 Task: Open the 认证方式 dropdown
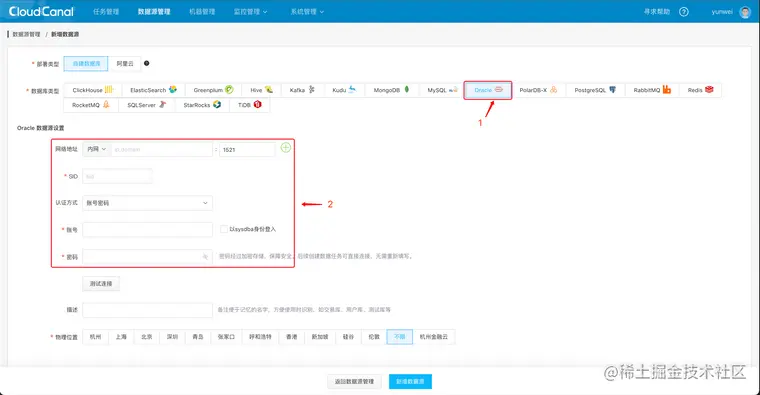click(x=147, y=203)
